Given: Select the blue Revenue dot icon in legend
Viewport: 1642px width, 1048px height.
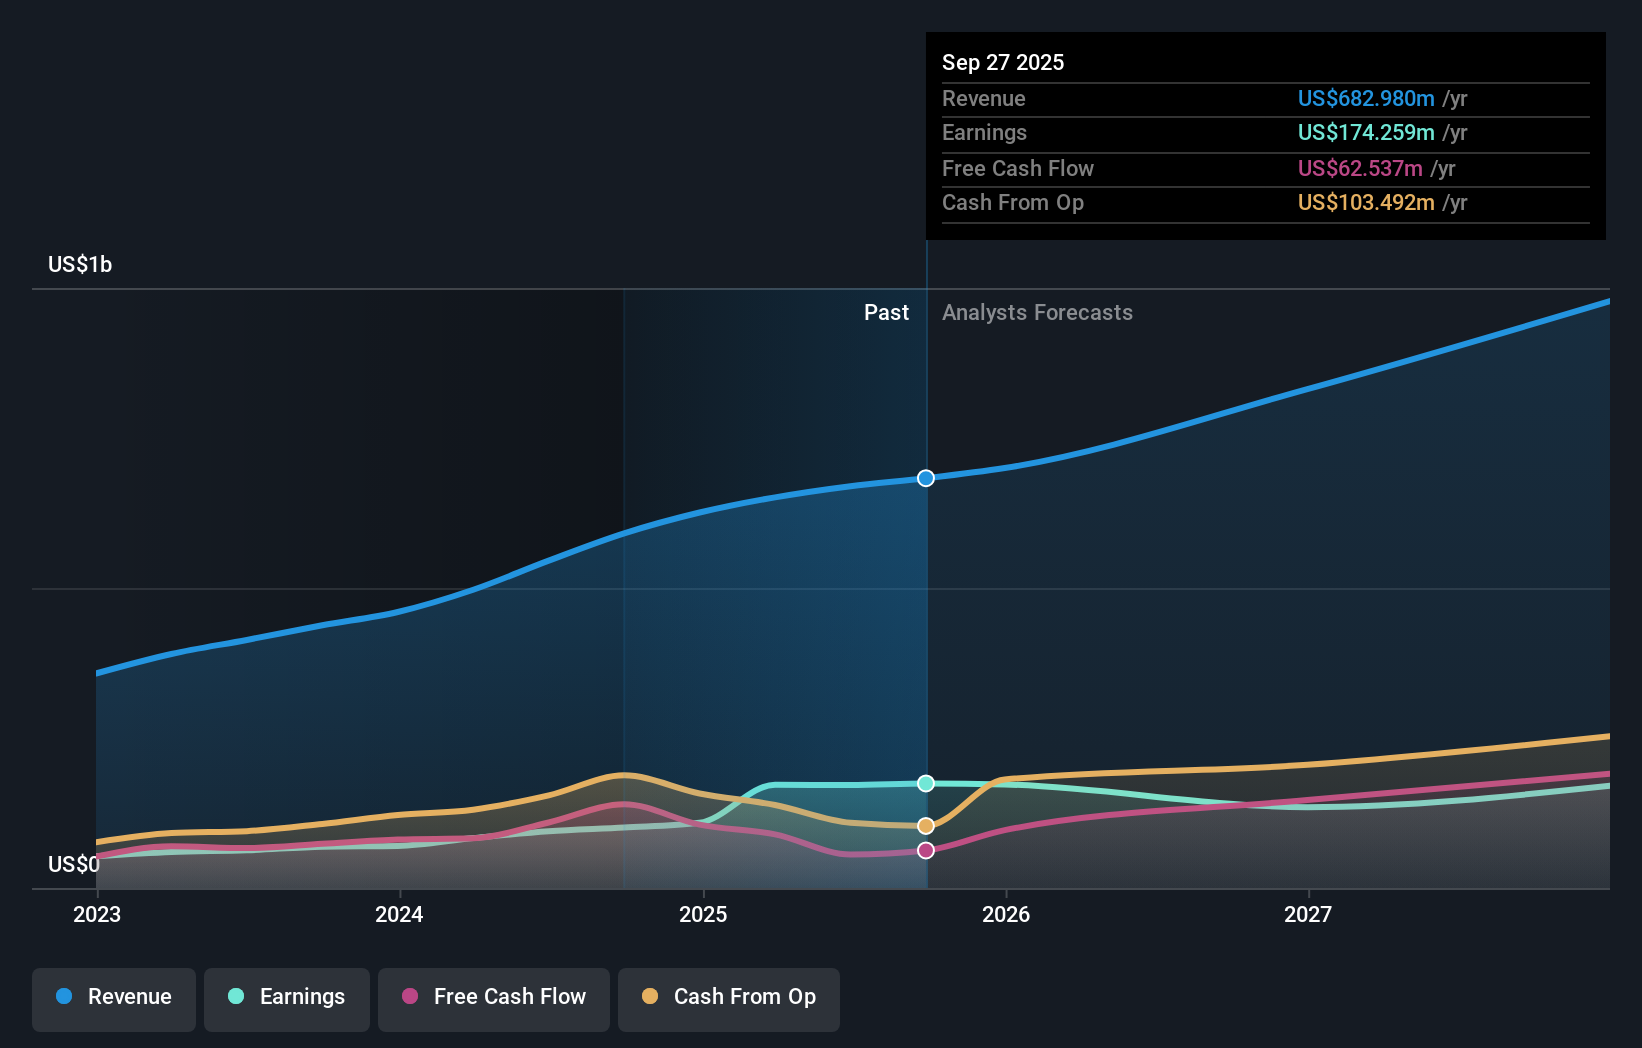Looking at the screenshot, I should pos(65,997).
